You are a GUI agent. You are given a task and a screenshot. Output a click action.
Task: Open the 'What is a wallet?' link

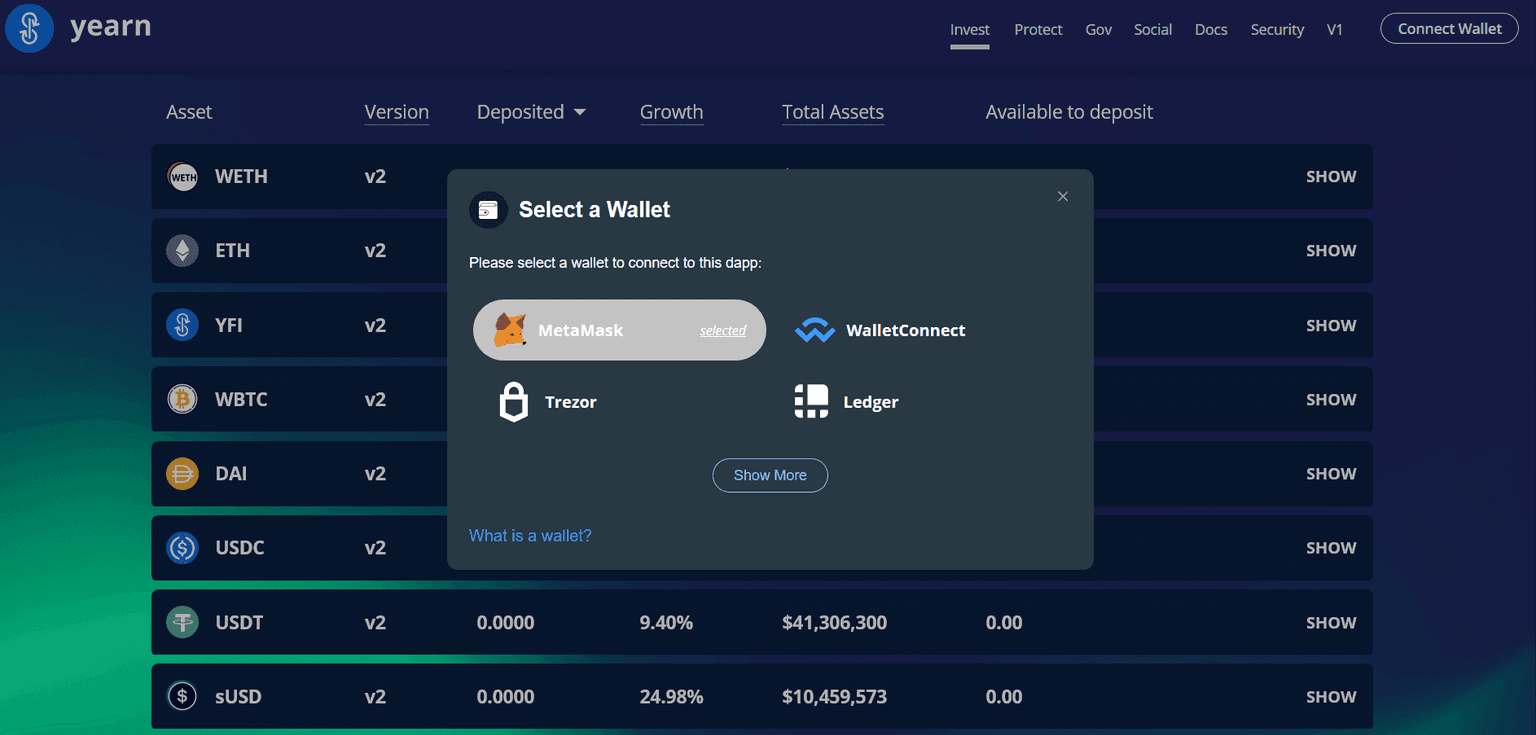point(530,536)
